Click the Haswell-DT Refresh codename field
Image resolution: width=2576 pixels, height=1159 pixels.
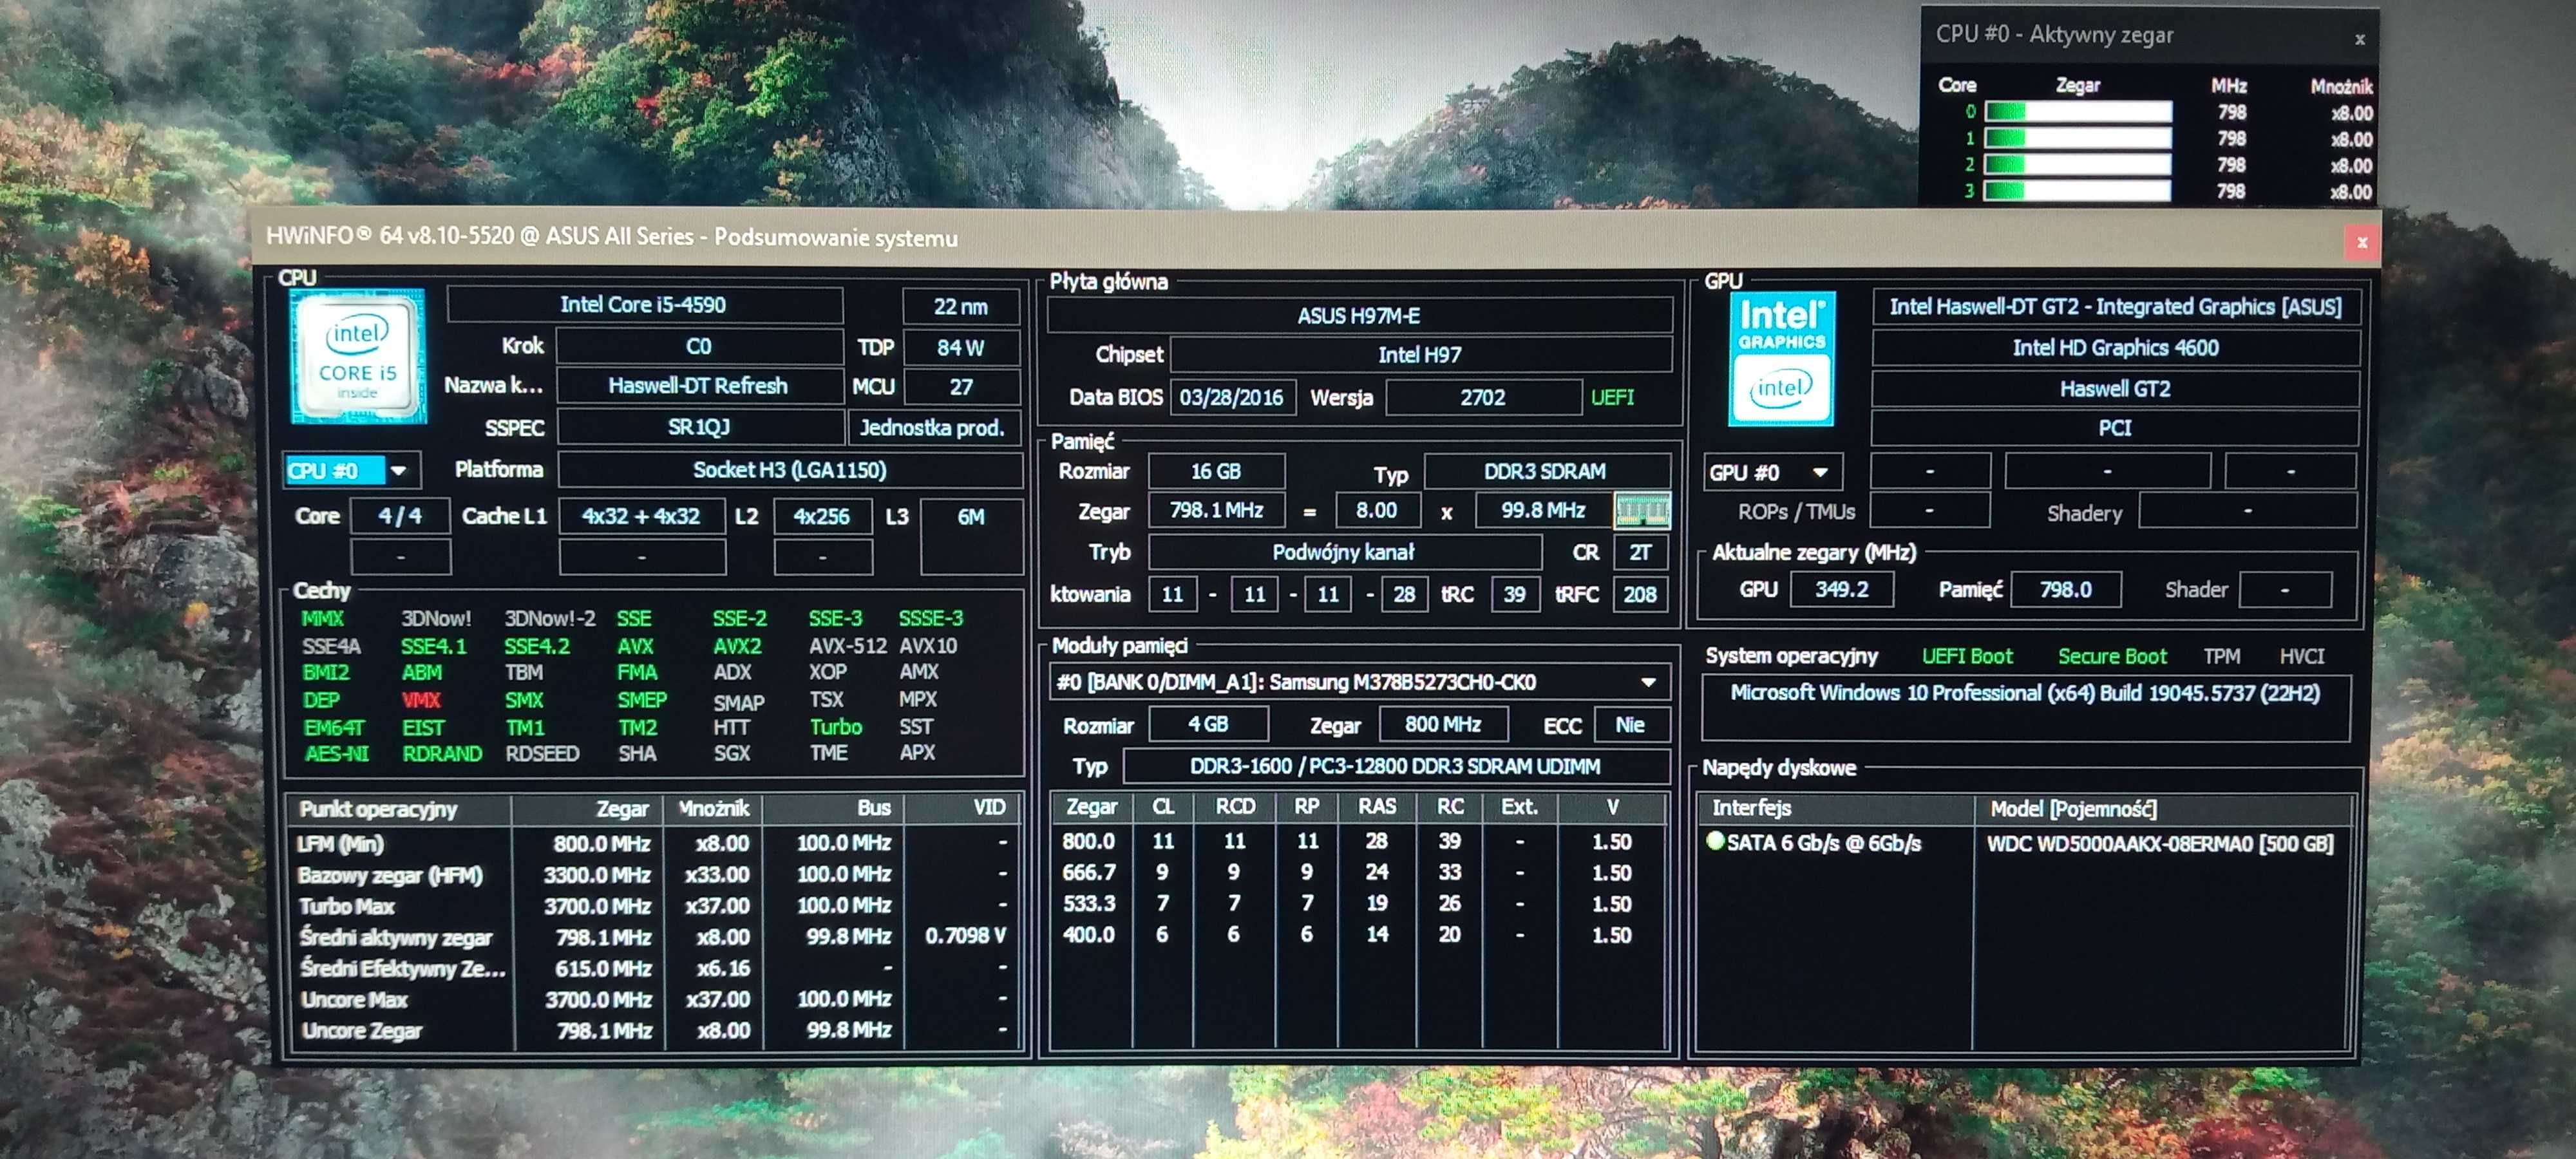point(699,386)
